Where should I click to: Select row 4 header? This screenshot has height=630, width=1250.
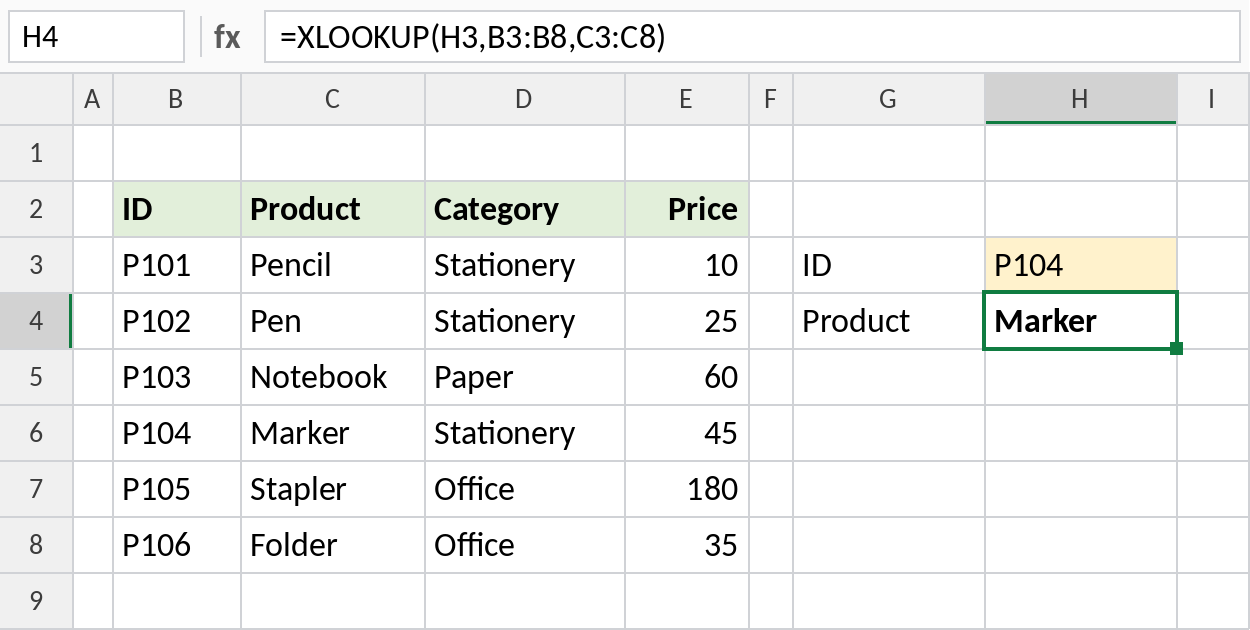click(37, 321)
